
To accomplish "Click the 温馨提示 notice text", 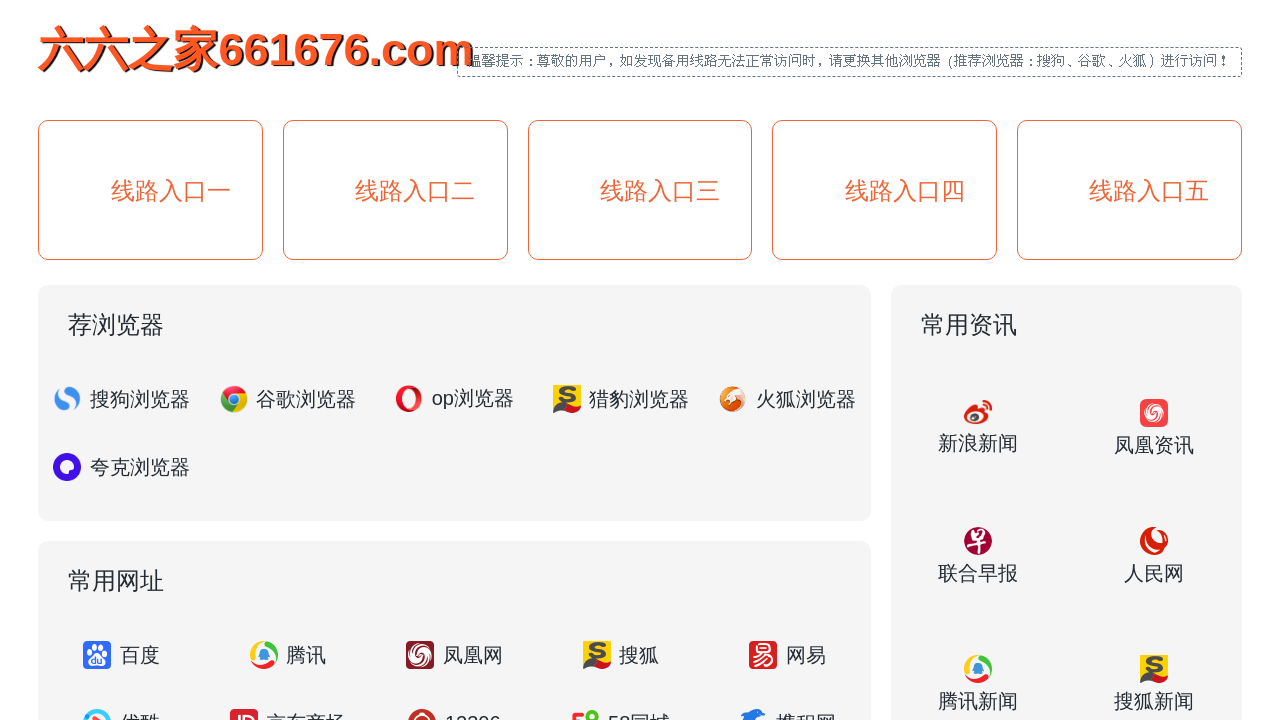I will (x=849, y=61).
